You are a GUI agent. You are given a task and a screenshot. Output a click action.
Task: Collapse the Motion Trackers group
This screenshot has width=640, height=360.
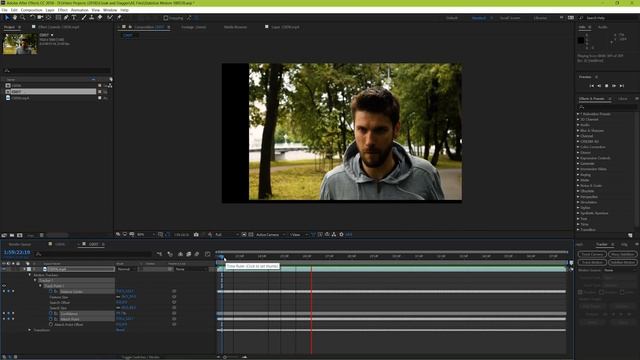(30, 275)
